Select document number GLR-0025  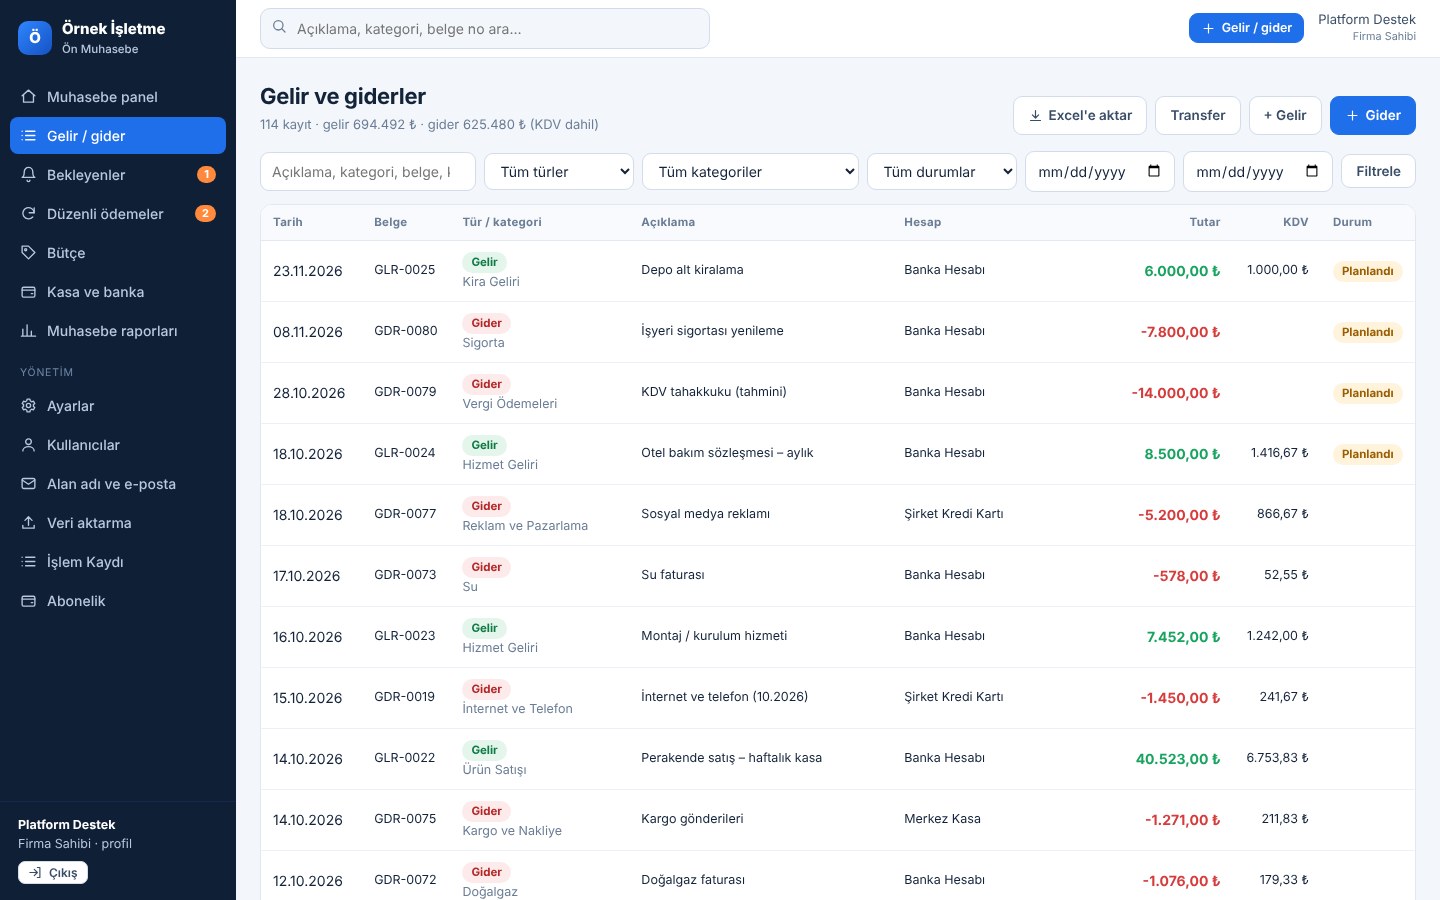405,270
